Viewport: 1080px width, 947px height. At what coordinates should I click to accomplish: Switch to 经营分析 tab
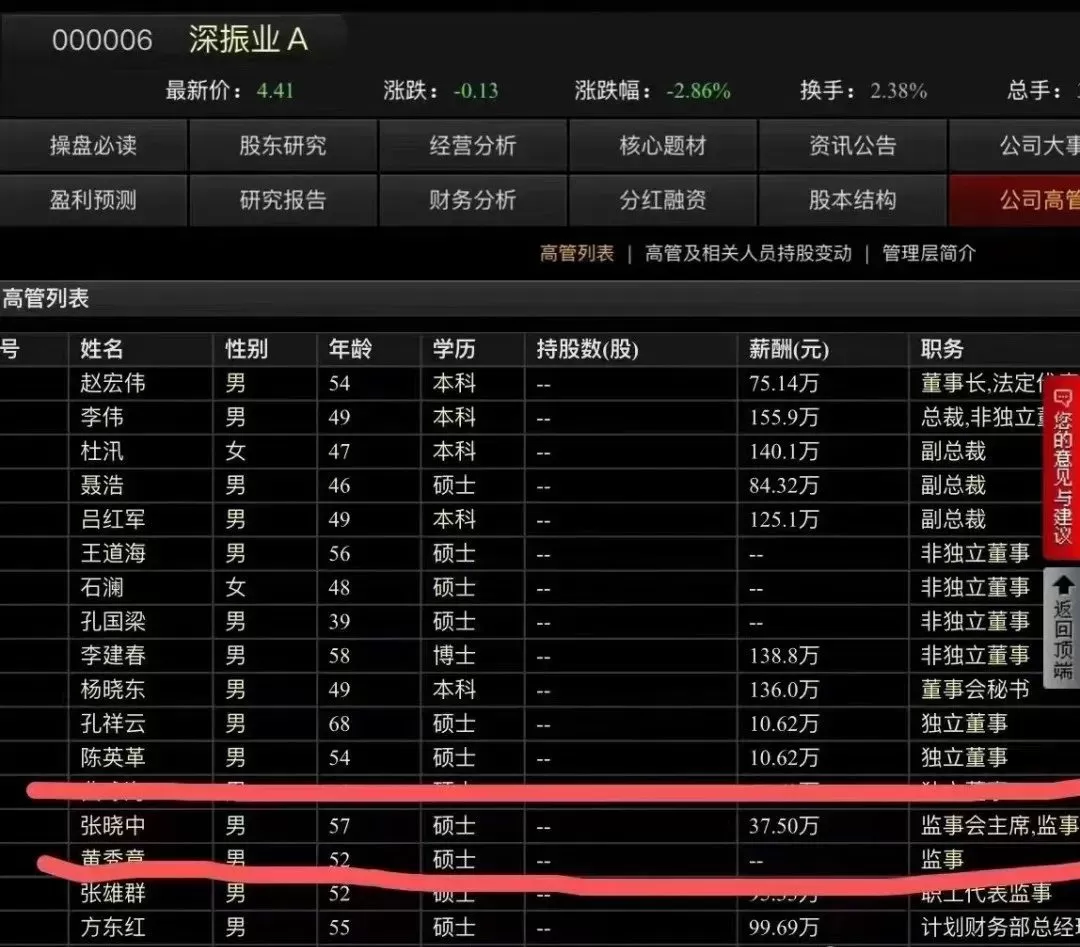click(472, 145)
